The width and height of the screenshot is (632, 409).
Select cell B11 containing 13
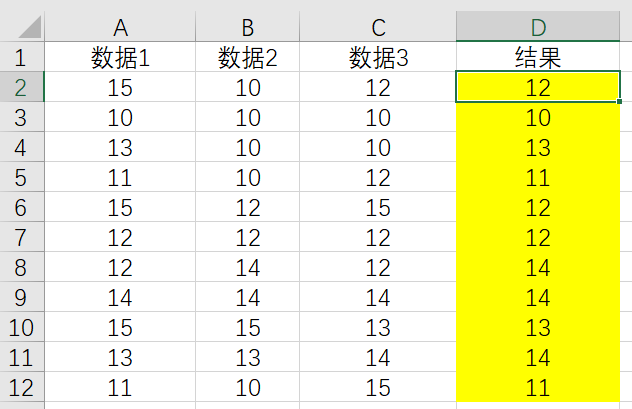coord(248,357)
